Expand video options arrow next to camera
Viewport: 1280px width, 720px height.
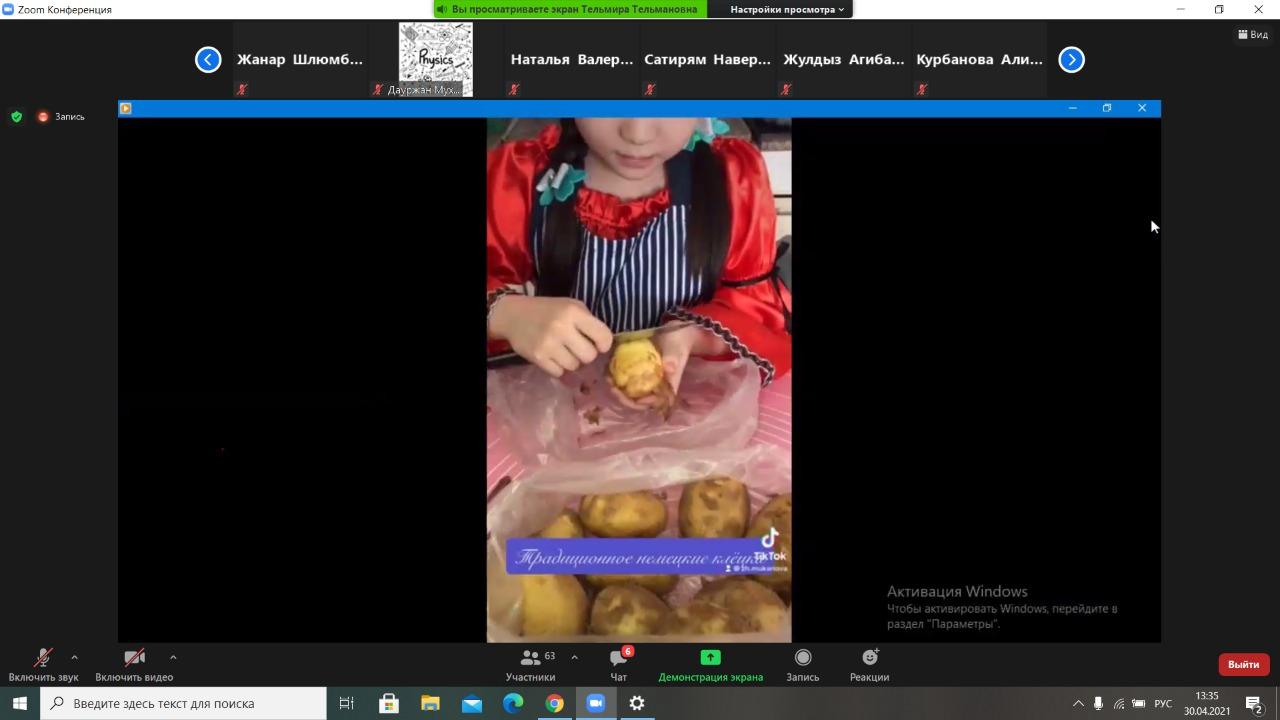pyautogui.click(x=173, y=657)
